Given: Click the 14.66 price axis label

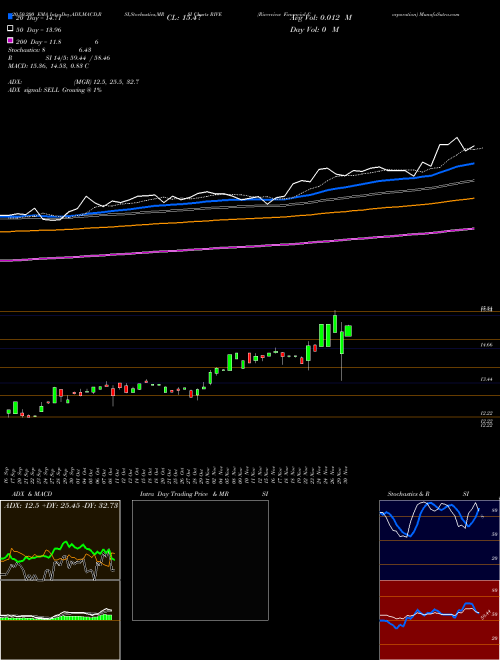Looking at the screenshot, I should point(487,345).
